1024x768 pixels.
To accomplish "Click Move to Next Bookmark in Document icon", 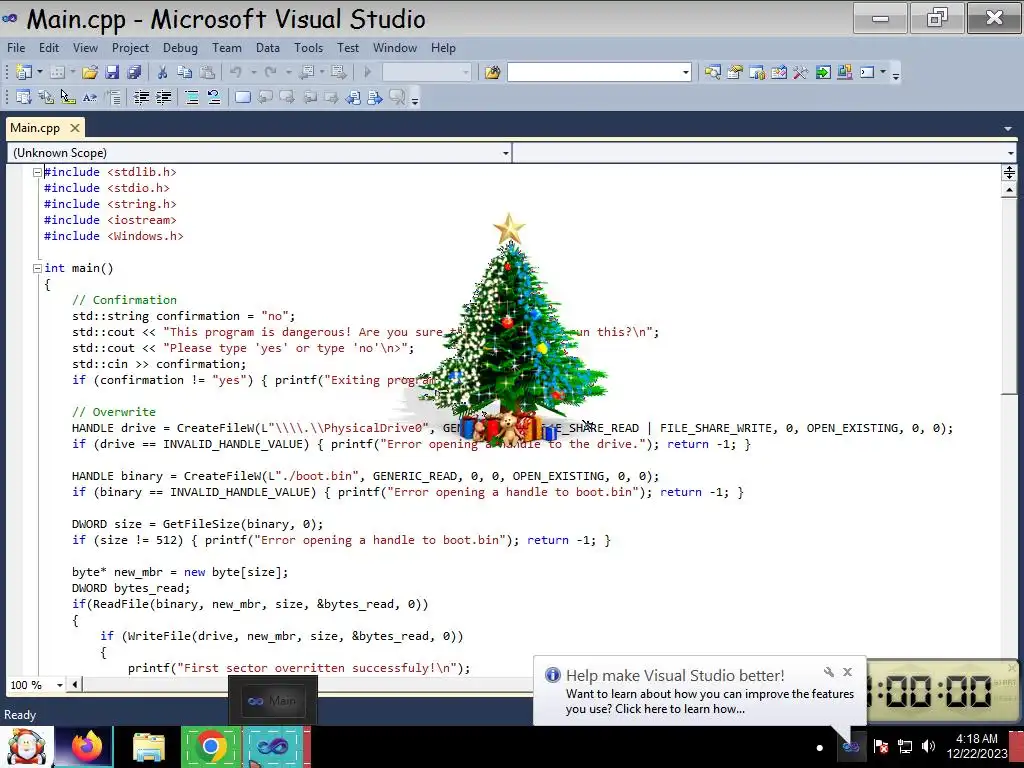I will pyautogui.click(x=375, y=98).
